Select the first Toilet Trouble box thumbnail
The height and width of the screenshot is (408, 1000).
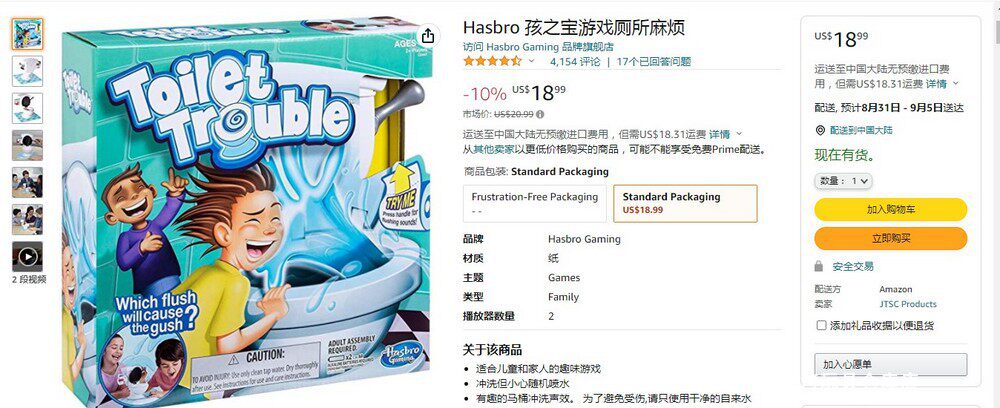point(27,34)
